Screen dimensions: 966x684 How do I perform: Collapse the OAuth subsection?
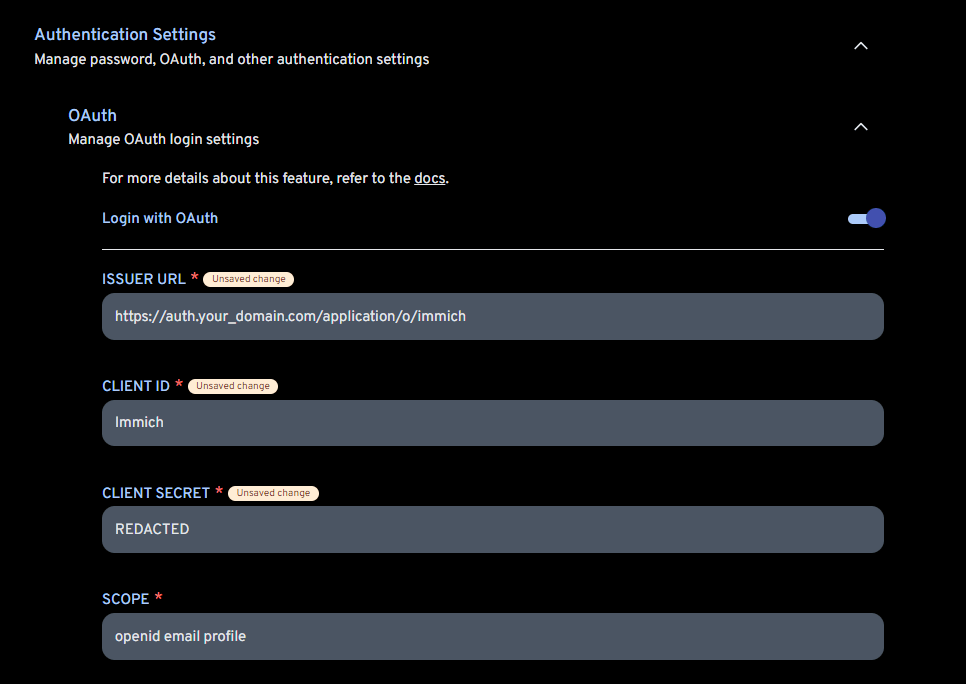pos(860,127)
